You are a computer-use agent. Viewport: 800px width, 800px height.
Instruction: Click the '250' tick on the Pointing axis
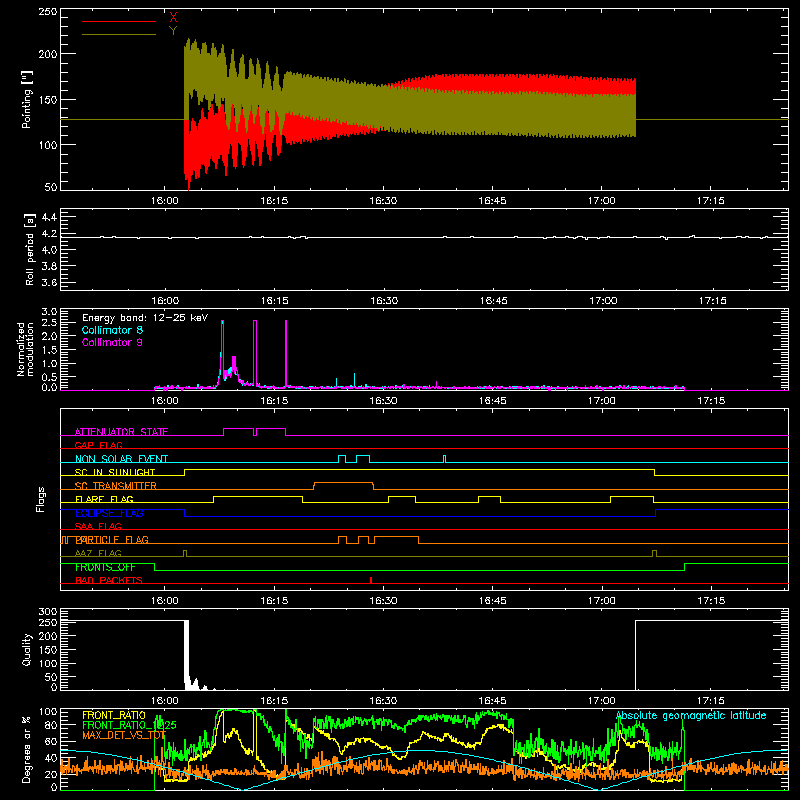48,12
